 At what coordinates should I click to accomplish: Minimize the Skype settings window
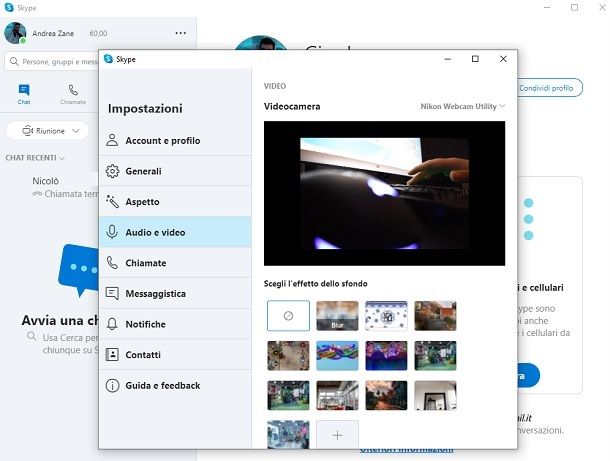(448, 59)
